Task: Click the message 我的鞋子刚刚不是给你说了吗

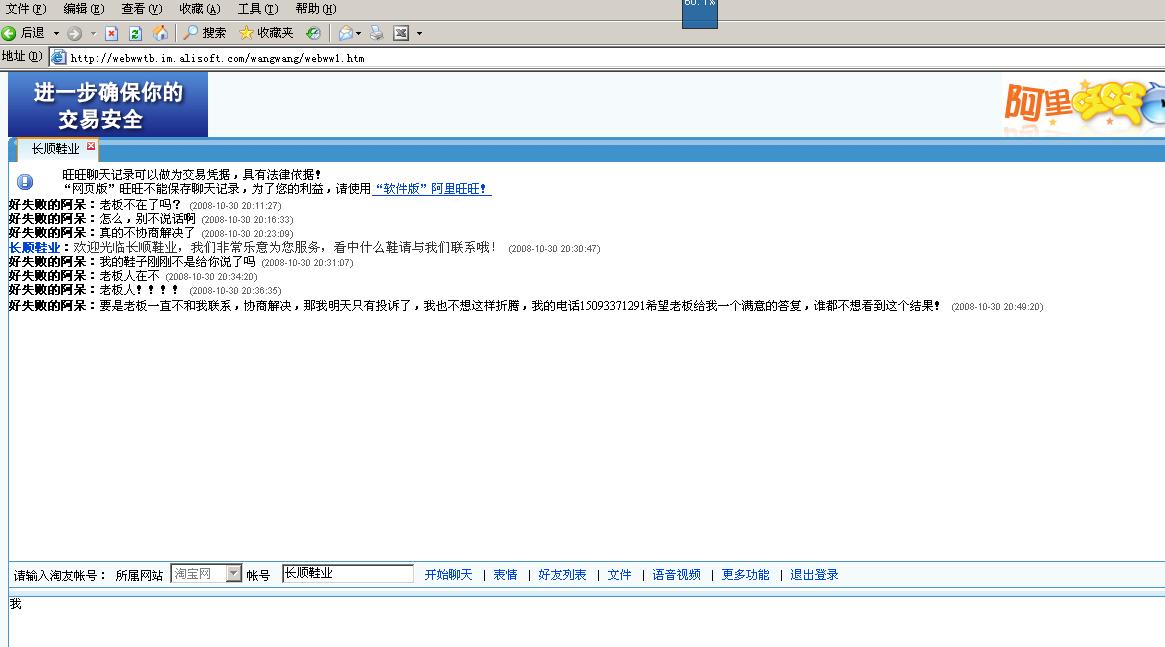Action: pyautogui.click(x=178, y=261)
